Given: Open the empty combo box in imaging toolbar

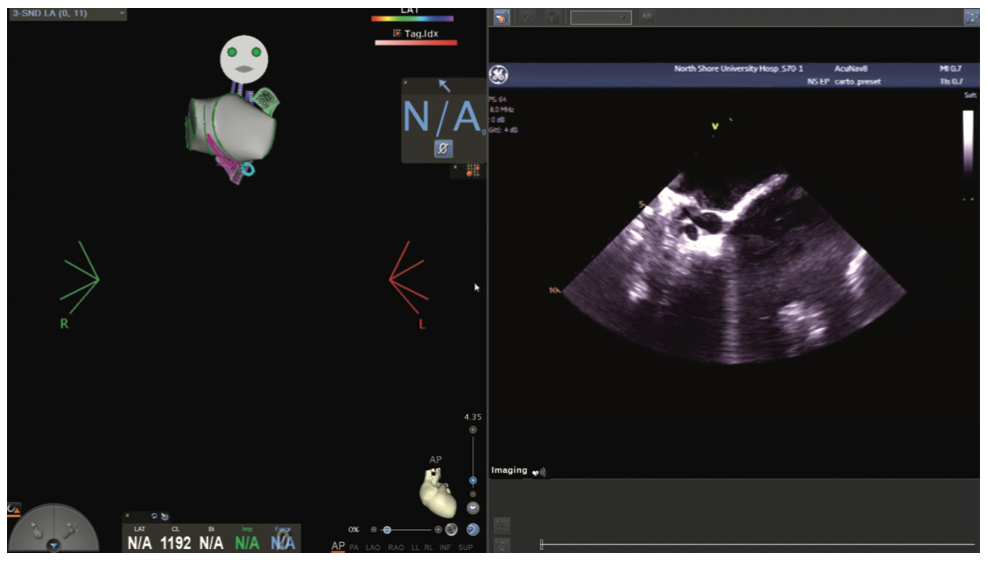Looking at the screenshot, I should [600, 18].
